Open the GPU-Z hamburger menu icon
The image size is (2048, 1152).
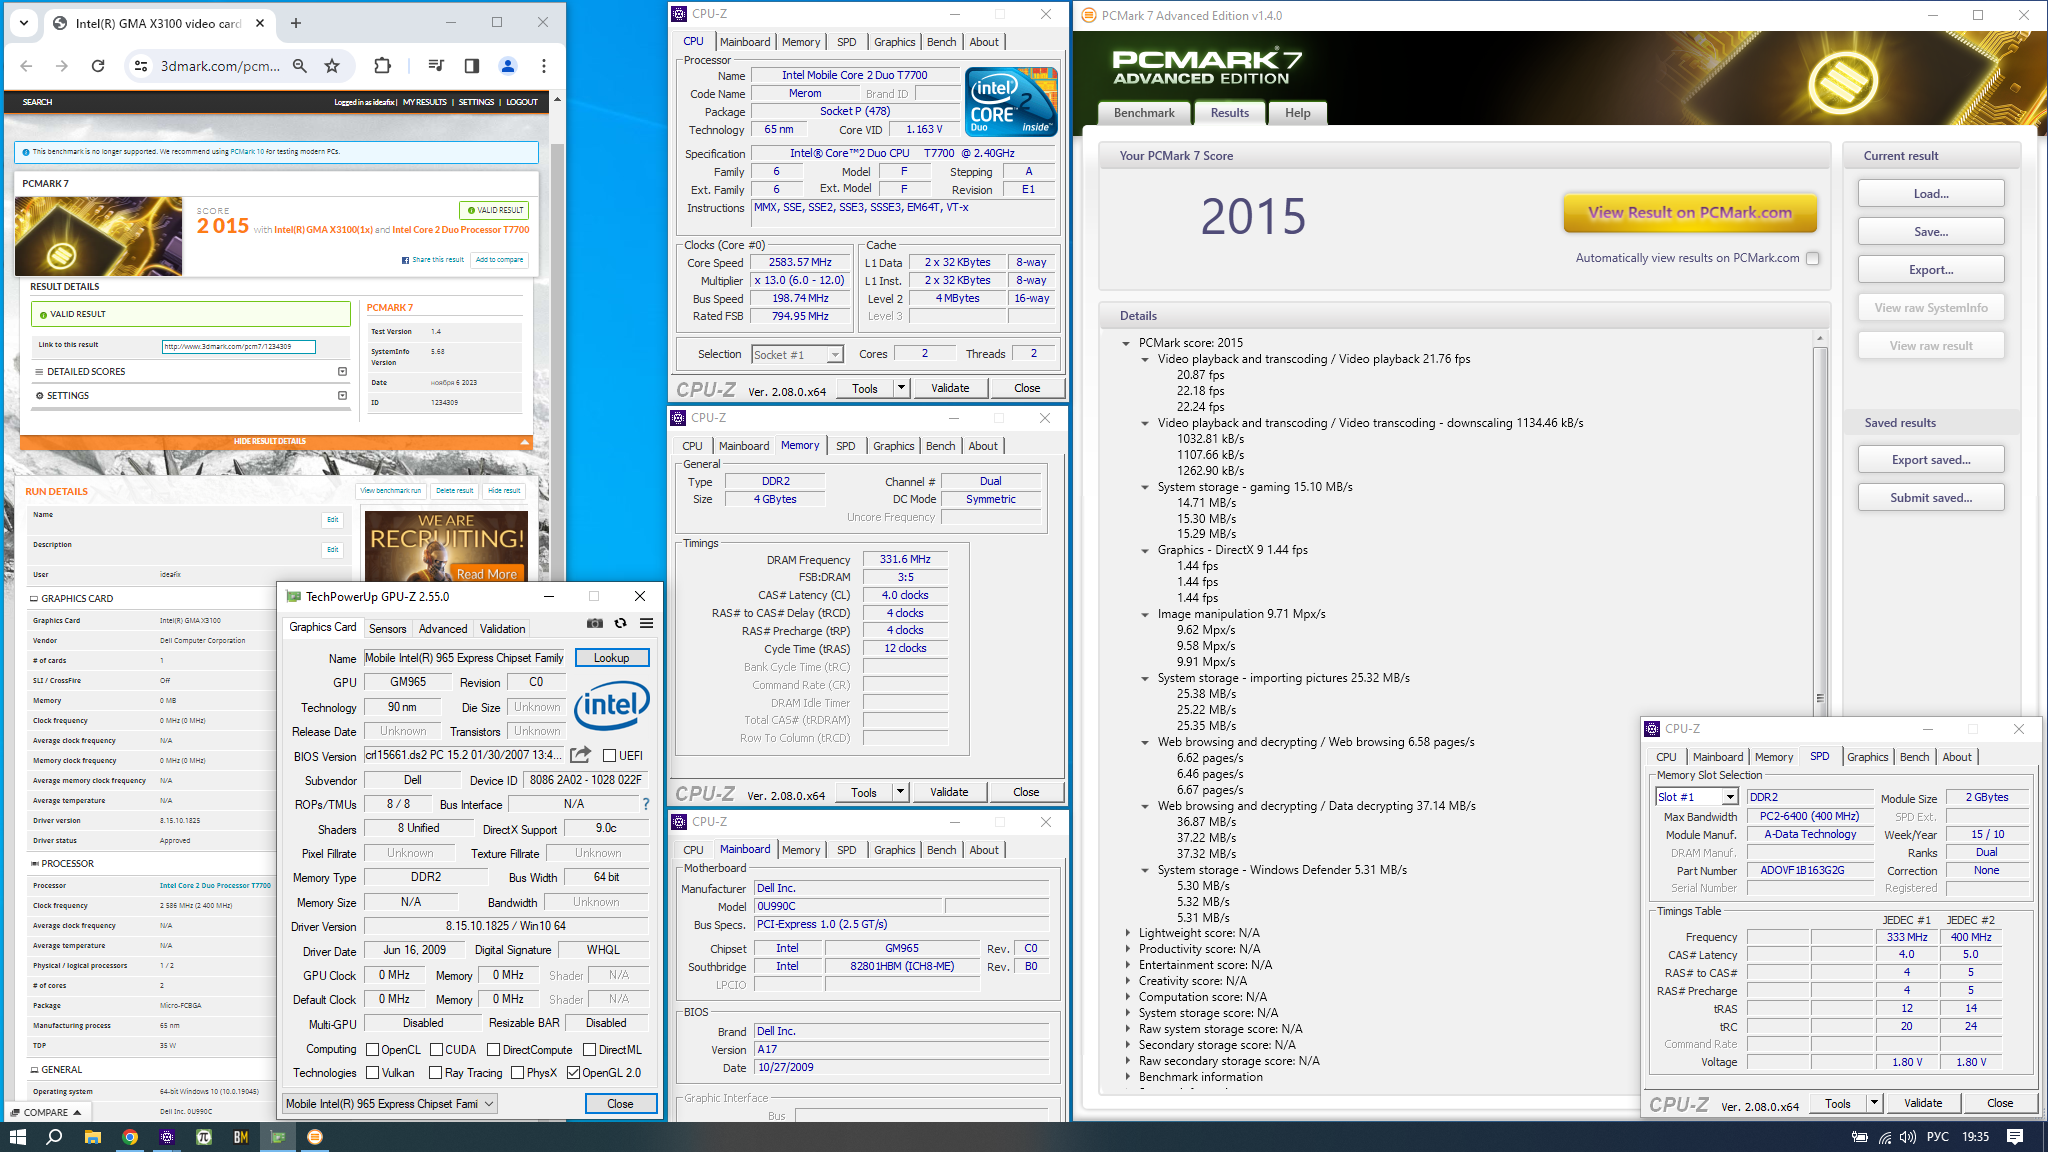(x=647, y=623)
